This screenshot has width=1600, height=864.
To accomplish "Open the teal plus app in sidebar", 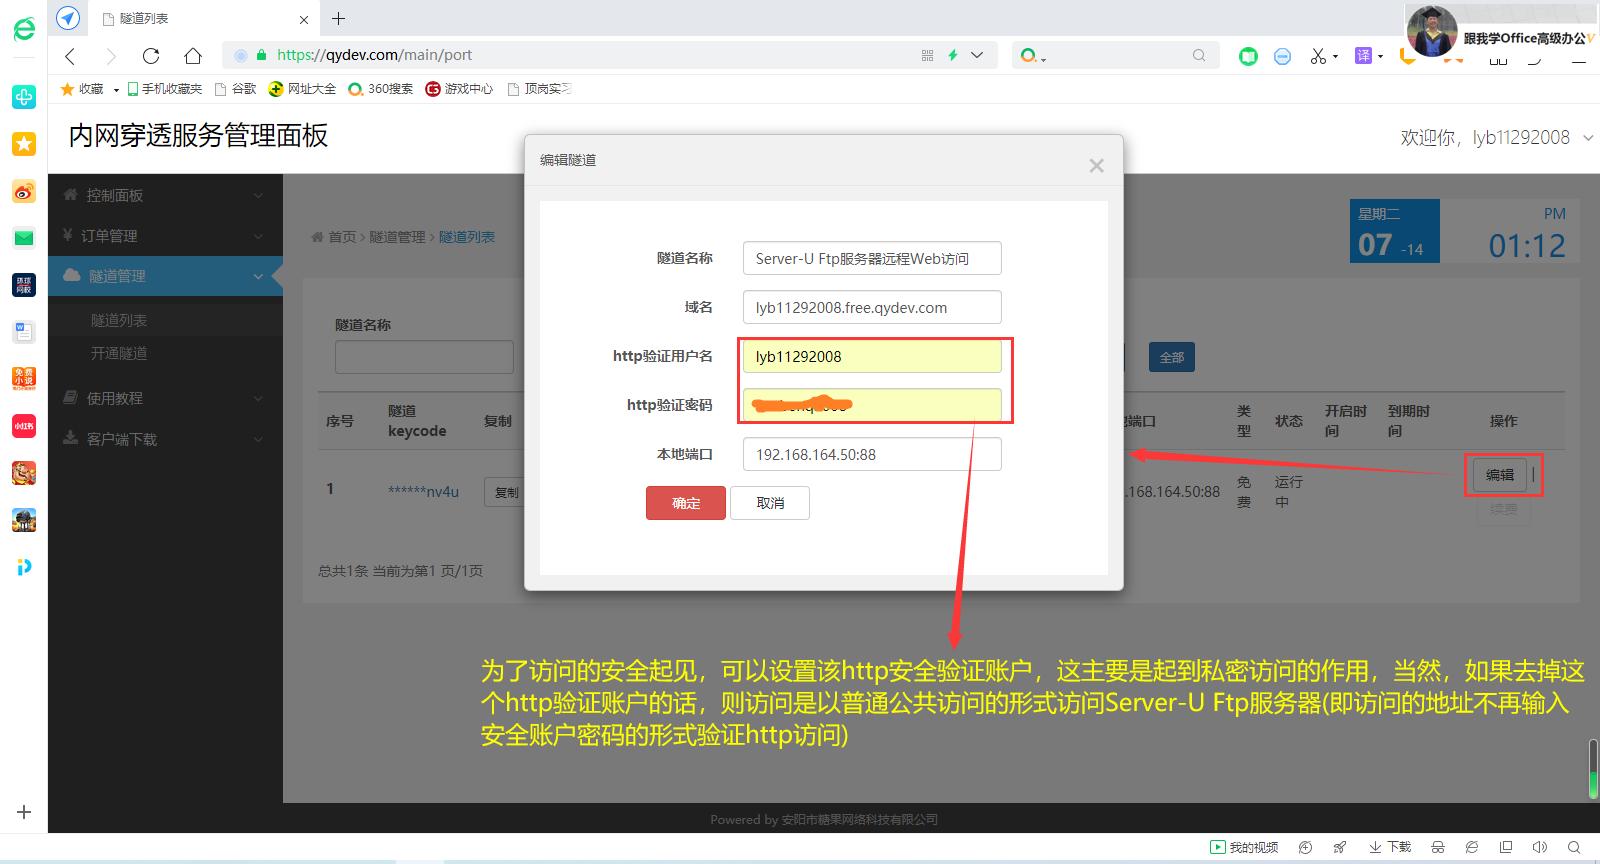I will [x=24, y=97].
